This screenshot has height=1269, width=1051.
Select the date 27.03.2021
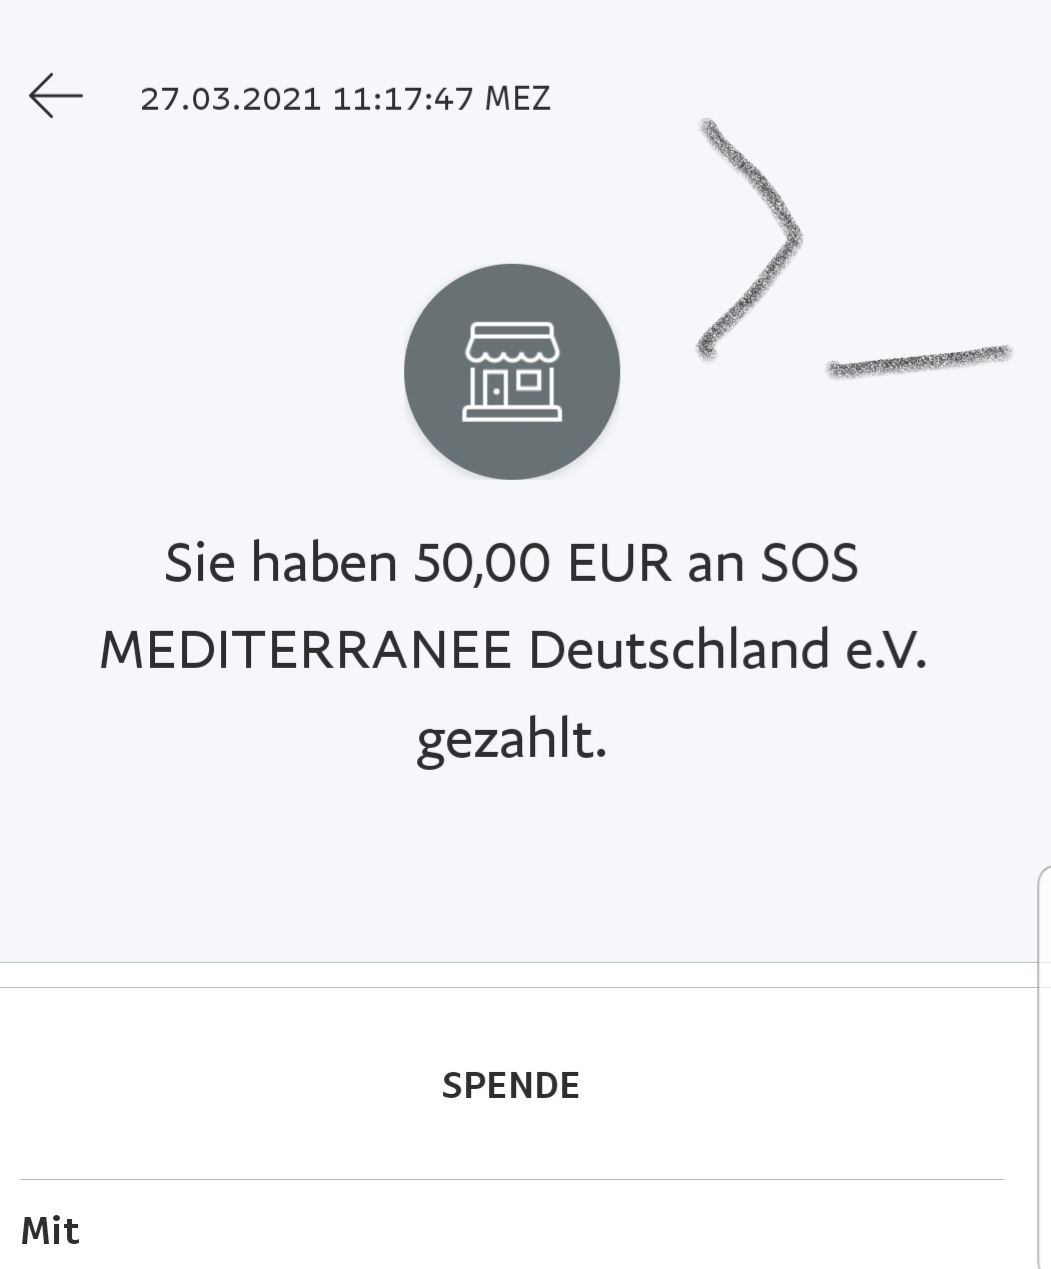coord(231,99)
